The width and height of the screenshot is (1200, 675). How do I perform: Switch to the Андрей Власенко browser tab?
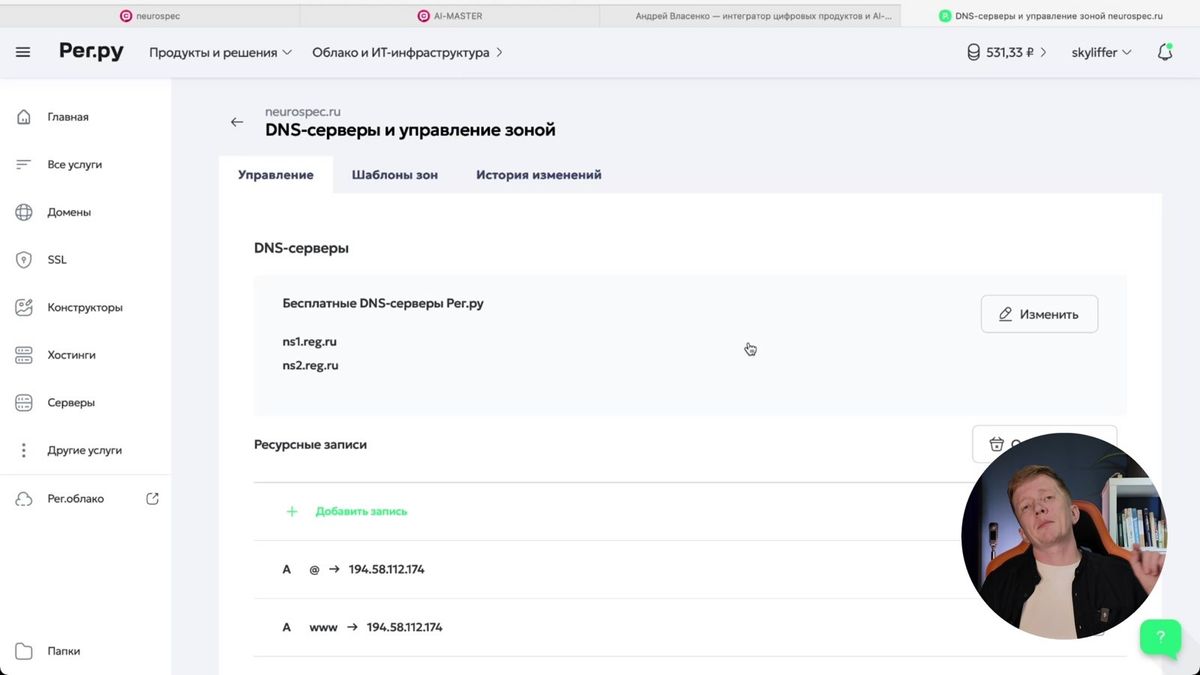[750, 16]
